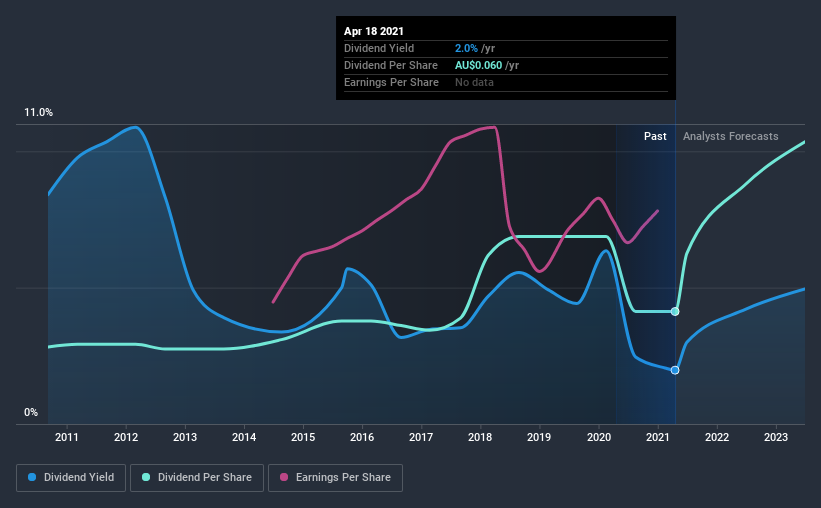Click the 0% y-axis label
821x508 pixels.
coord(31,413)
